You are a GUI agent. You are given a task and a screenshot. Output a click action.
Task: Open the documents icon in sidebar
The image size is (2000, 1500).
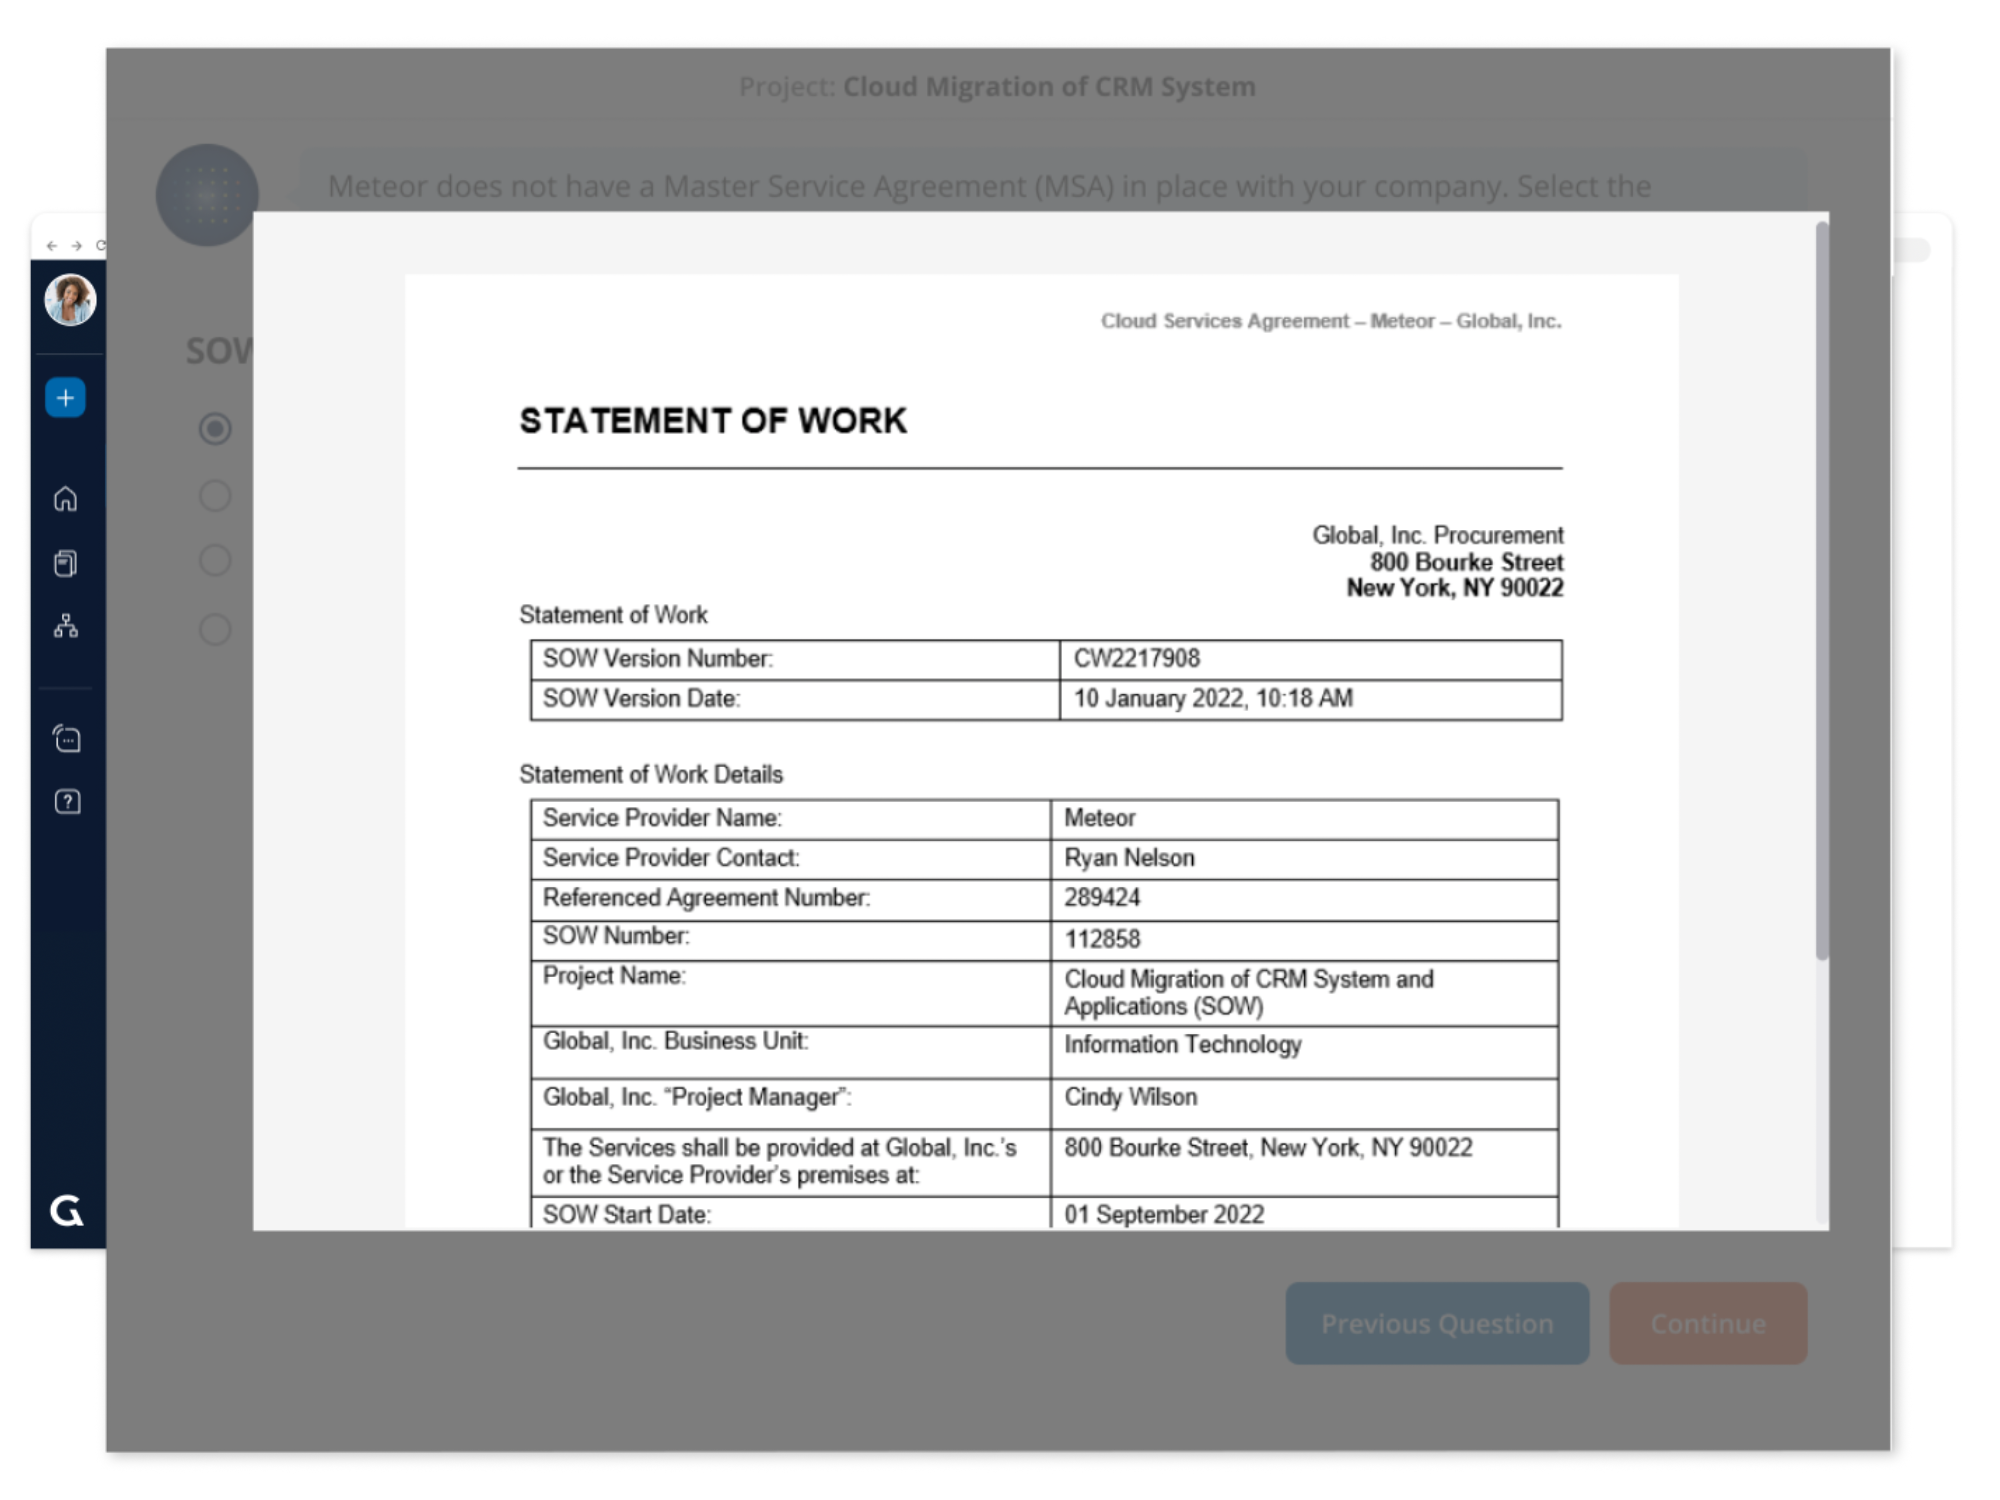tap(66, 563)
